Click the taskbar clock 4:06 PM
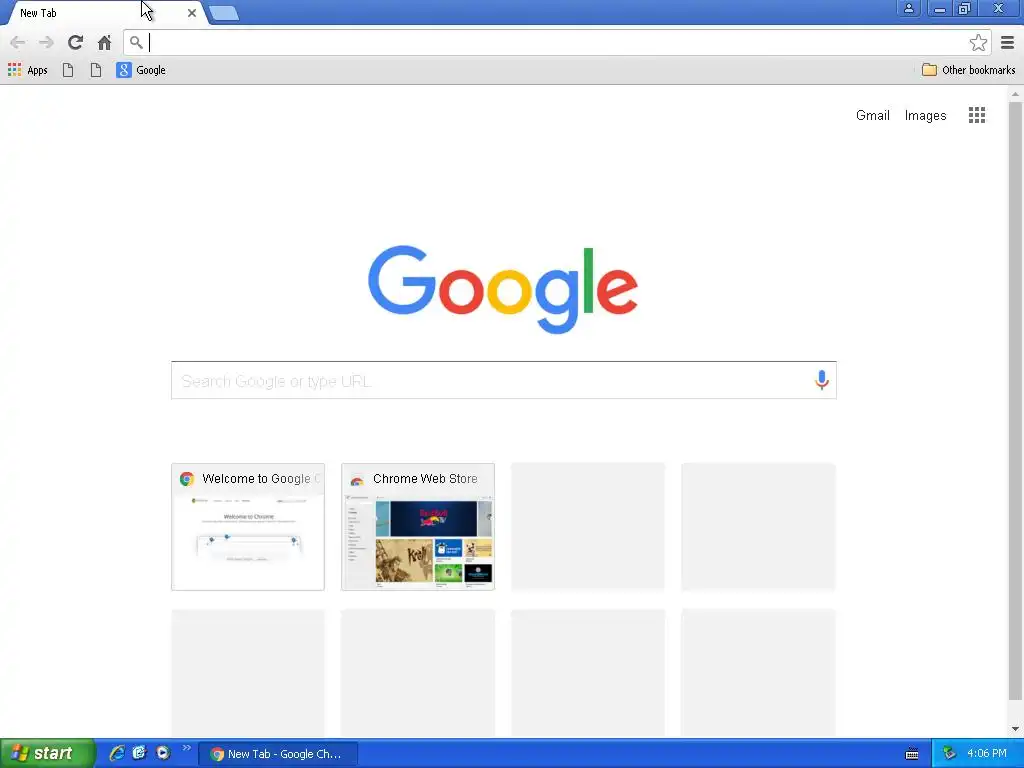1024x768 pixels. tap(987, 754)
